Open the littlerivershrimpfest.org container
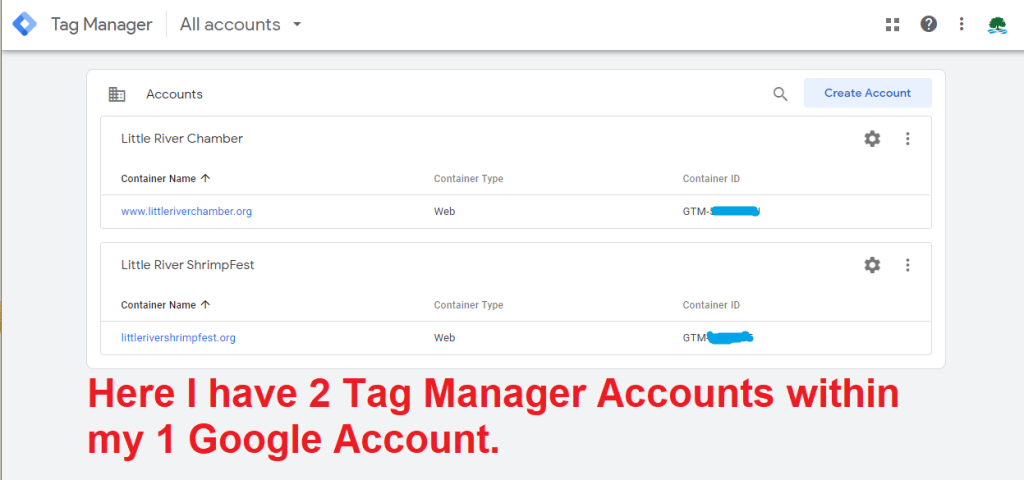The height and width of the screenshot is (480, 1024). [x=178, y=338]
